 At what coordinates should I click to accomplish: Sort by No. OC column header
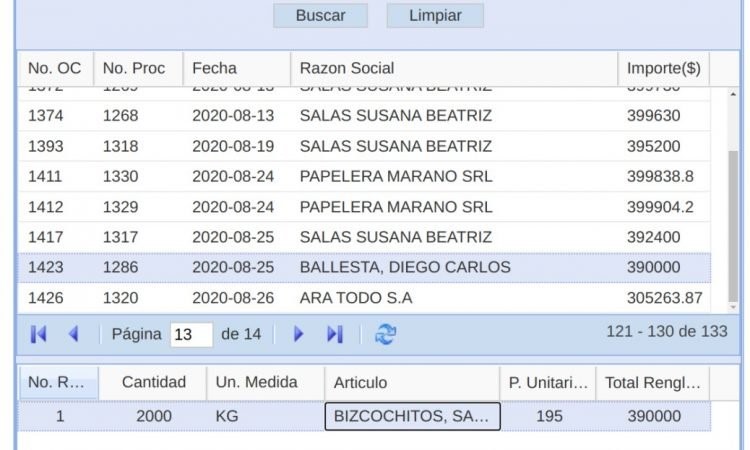[x=55, y=68]
